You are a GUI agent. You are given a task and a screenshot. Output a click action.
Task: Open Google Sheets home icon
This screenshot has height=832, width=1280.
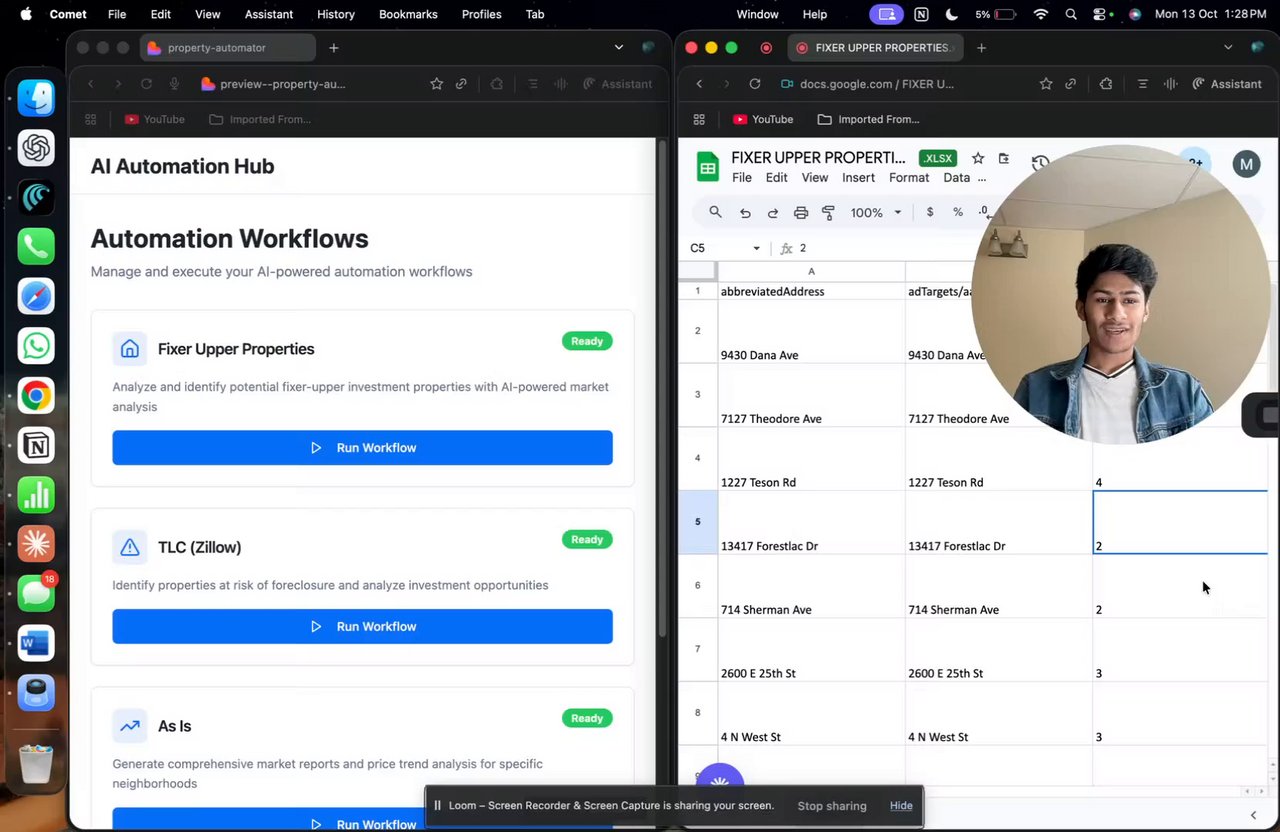(708, 167)
